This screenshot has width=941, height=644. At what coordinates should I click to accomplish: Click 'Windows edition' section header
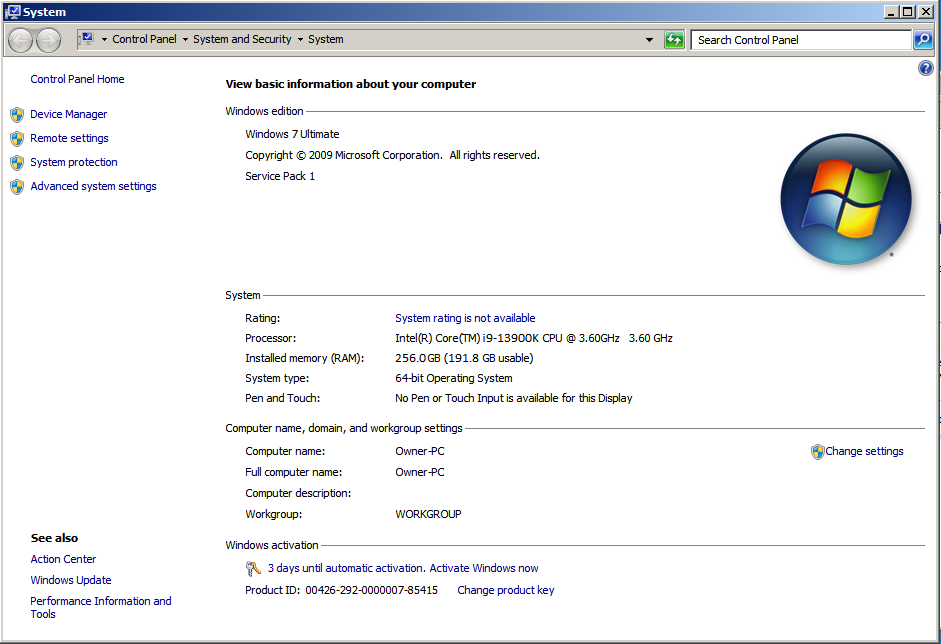(264, 111)
